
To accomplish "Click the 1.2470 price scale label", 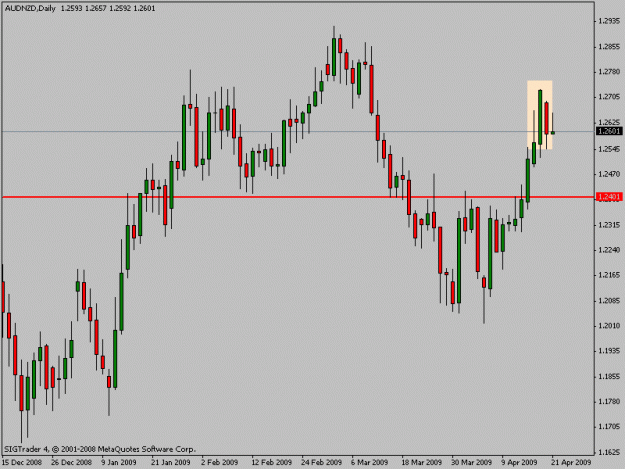I will [x=610, y=174].
